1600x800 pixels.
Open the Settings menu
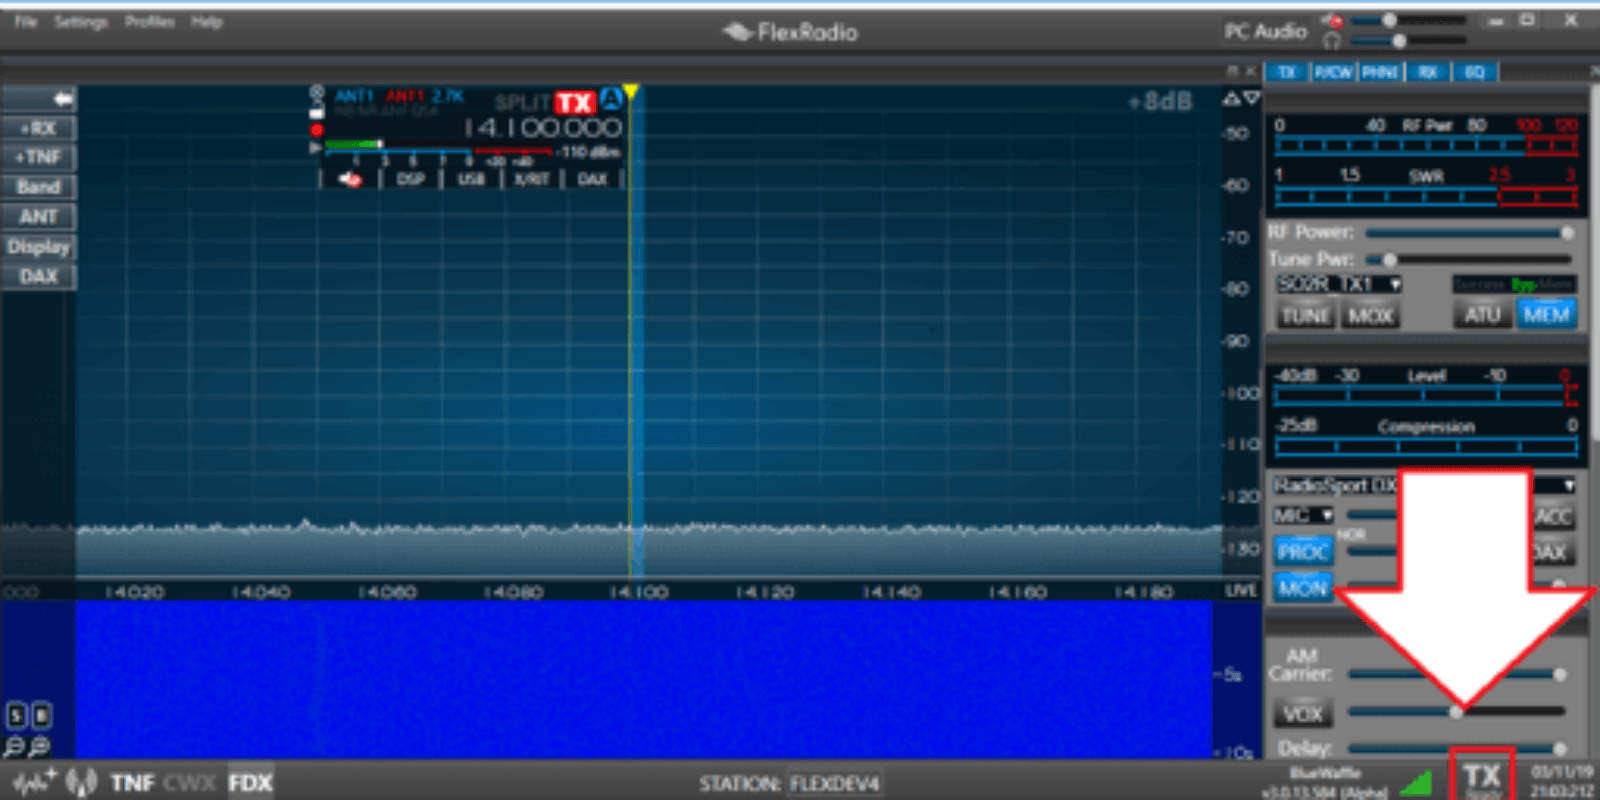point(81,22)
